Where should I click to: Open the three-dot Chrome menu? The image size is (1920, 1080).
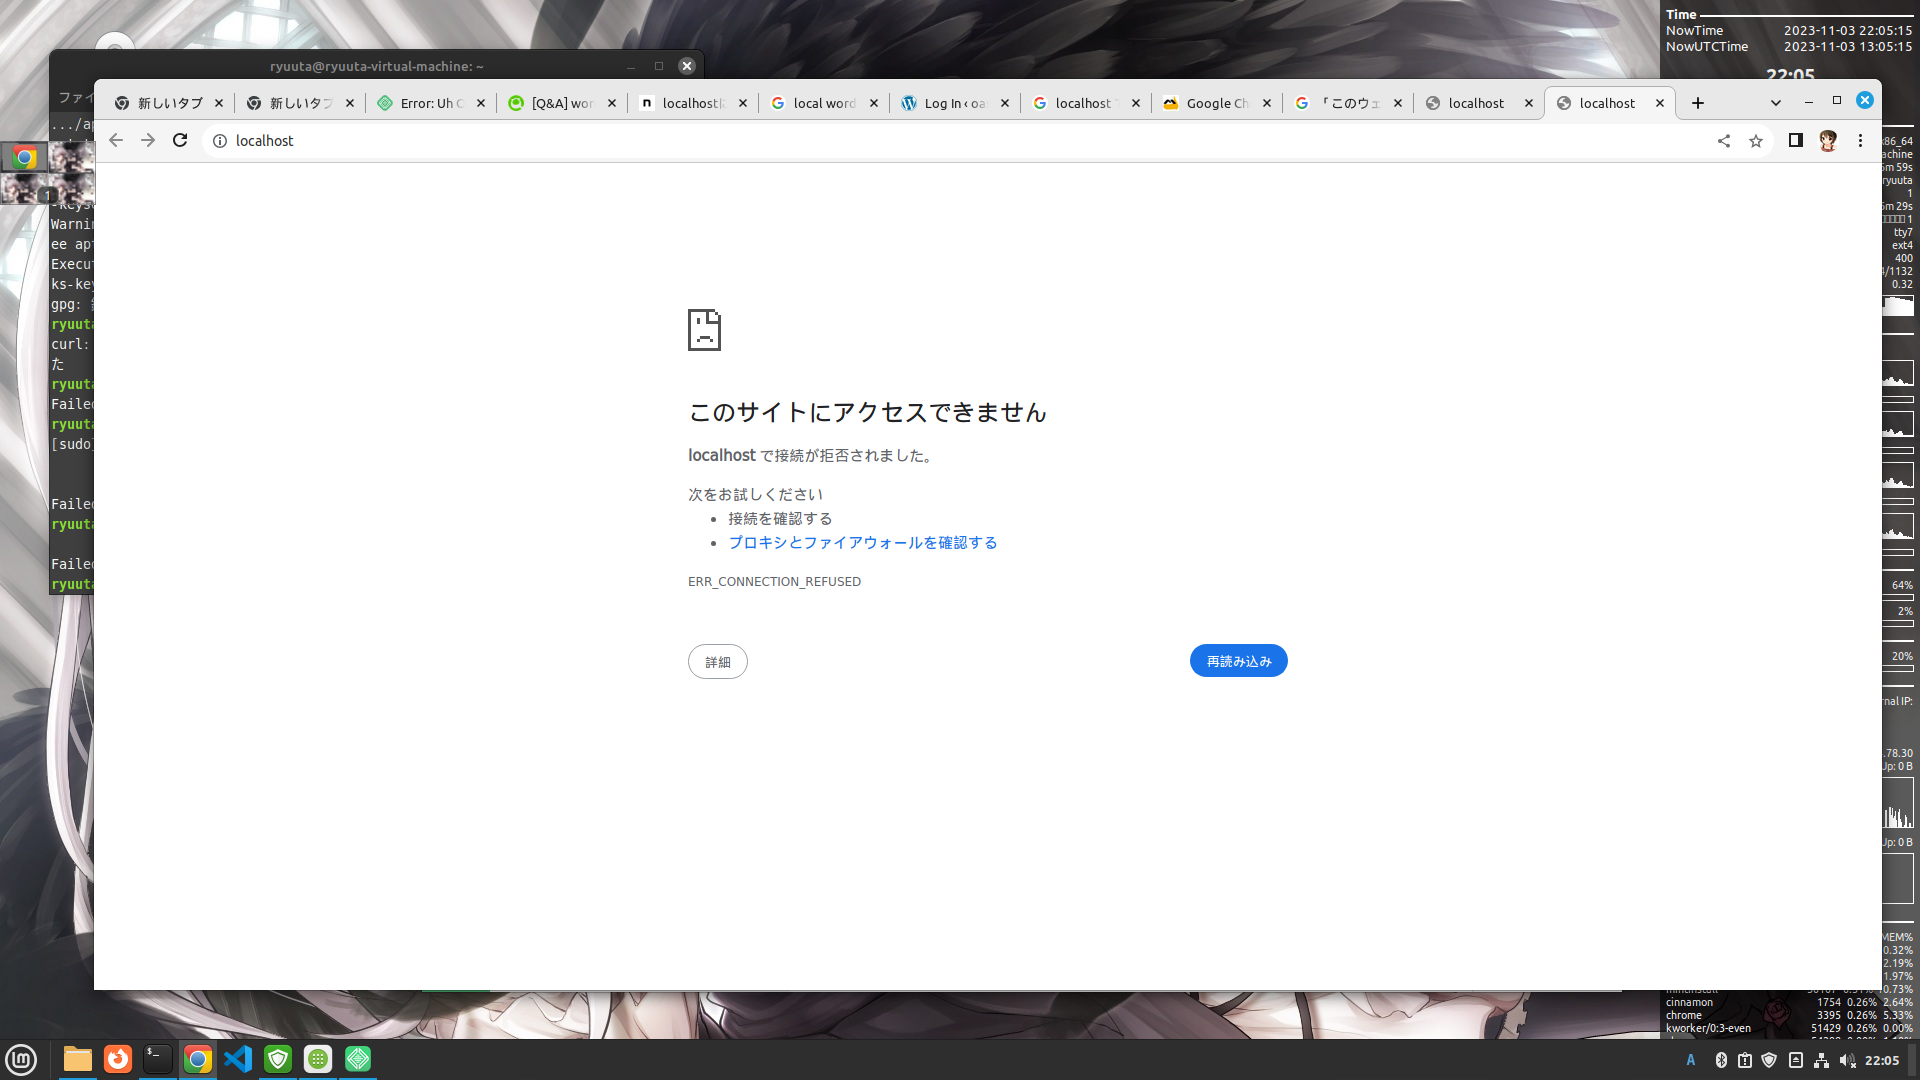tap(1860, 141)
